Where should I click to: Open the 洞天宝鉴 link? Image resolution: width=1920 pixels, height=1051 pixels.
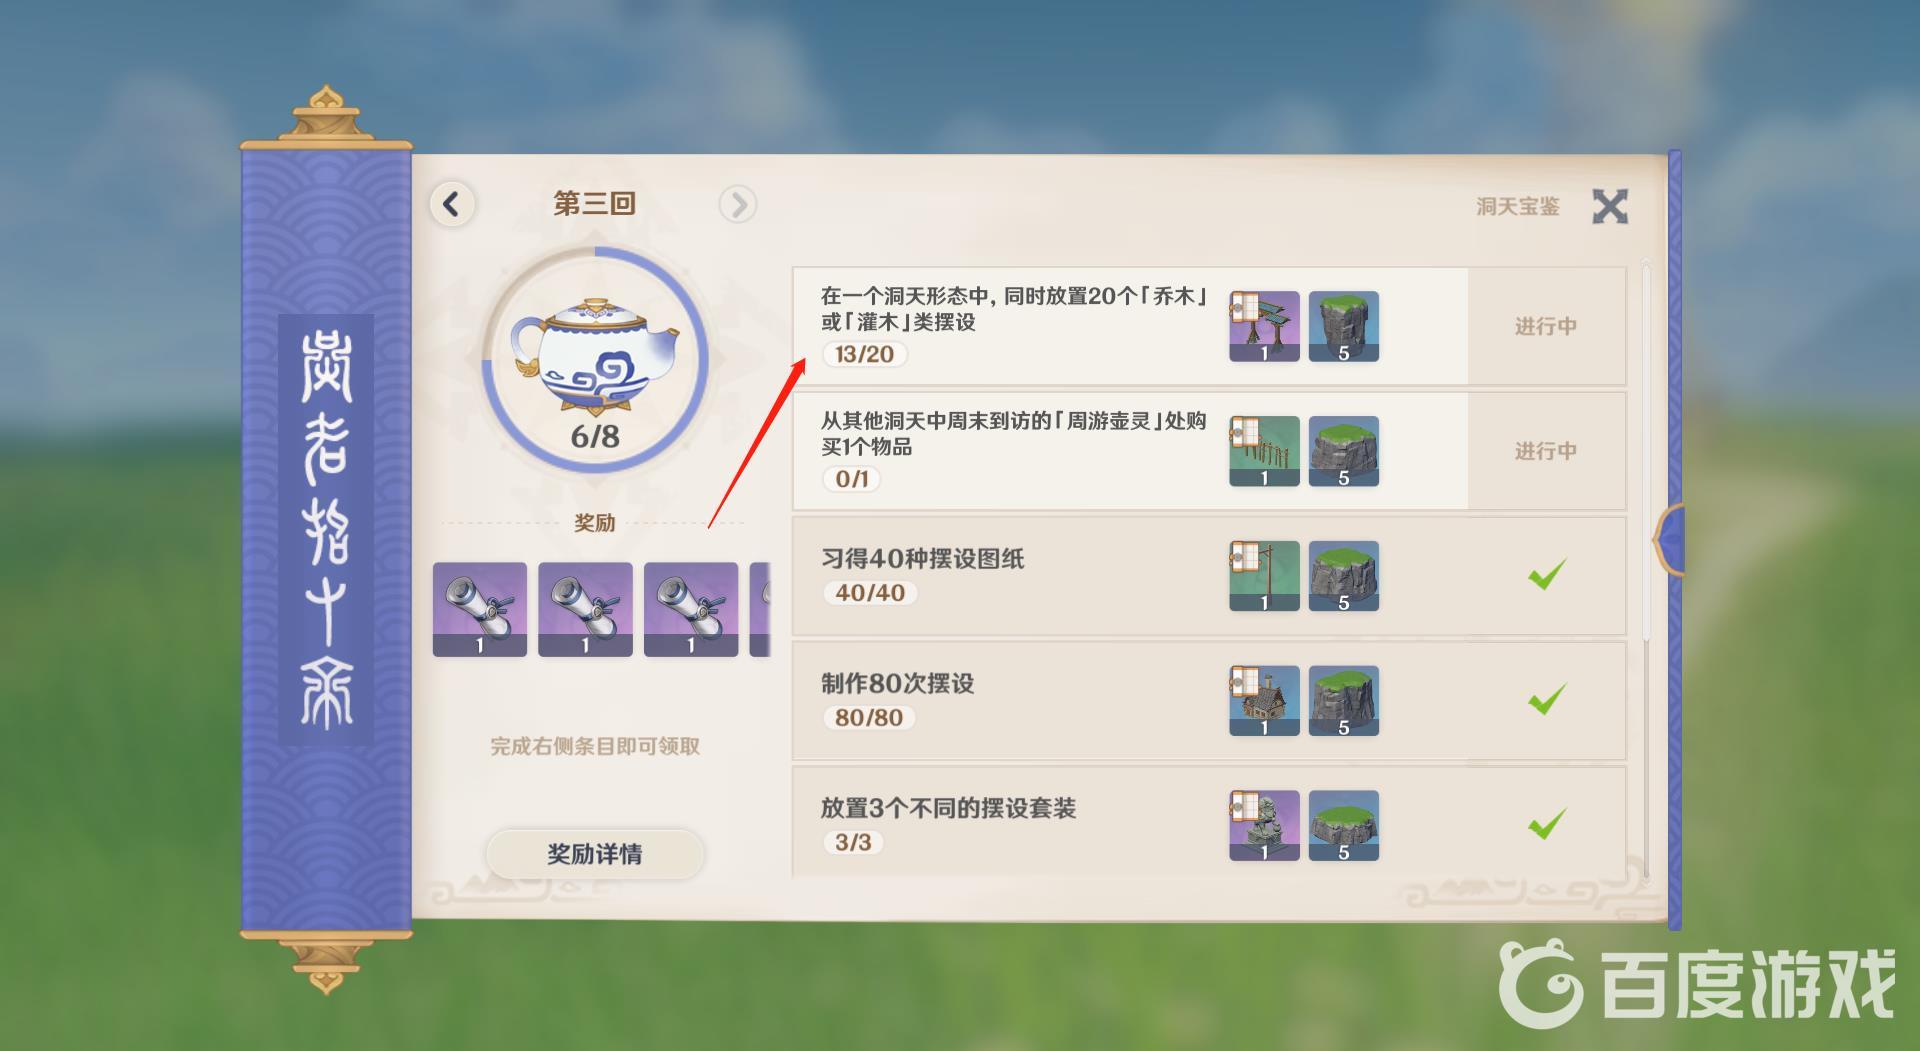coord(1518,206)
